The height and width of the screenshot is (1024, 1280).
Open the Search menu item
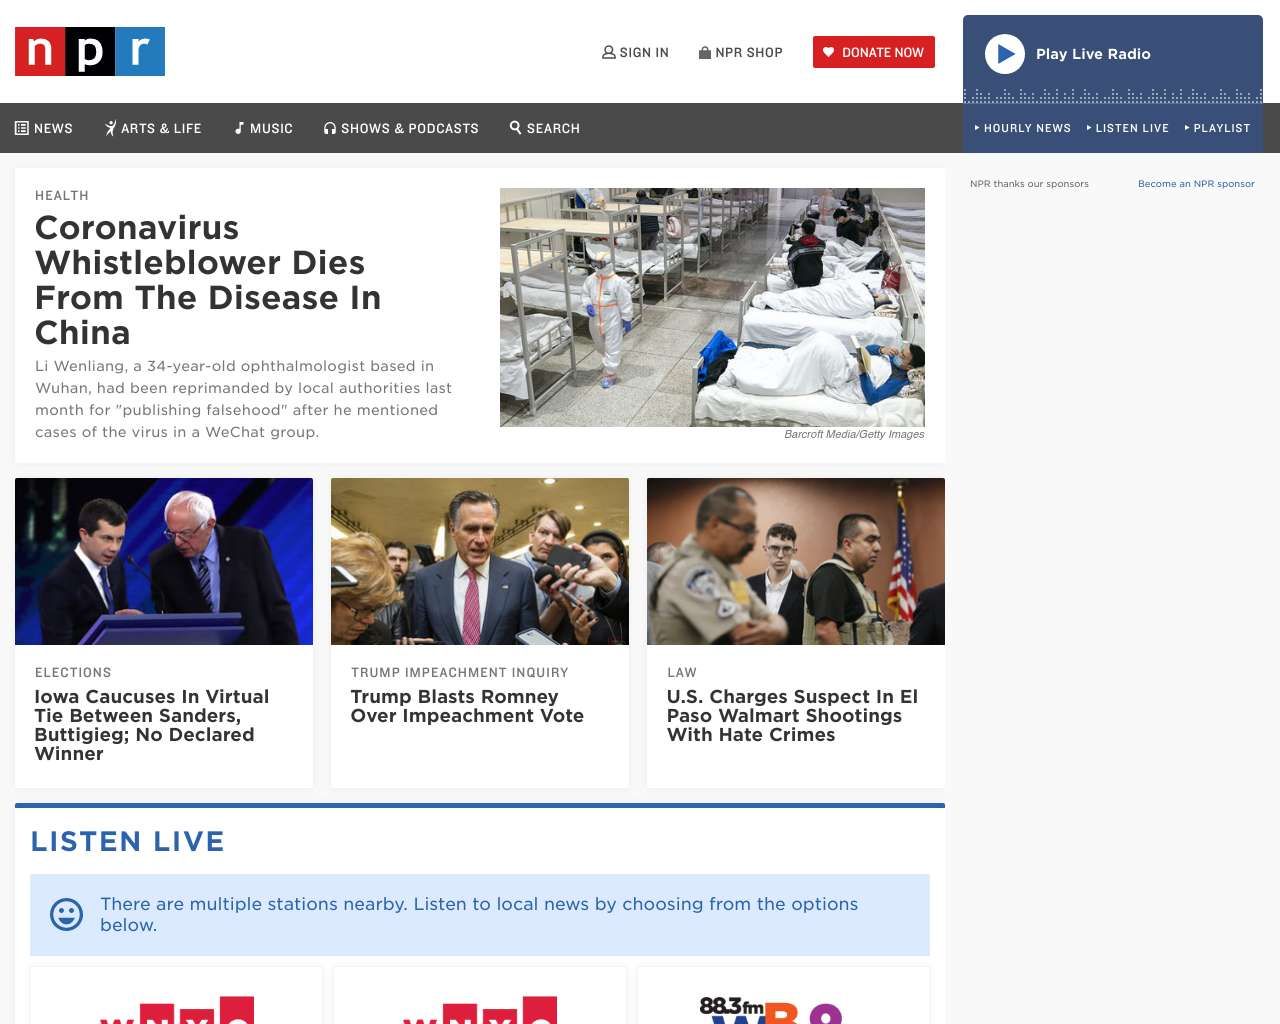[545, 128]
